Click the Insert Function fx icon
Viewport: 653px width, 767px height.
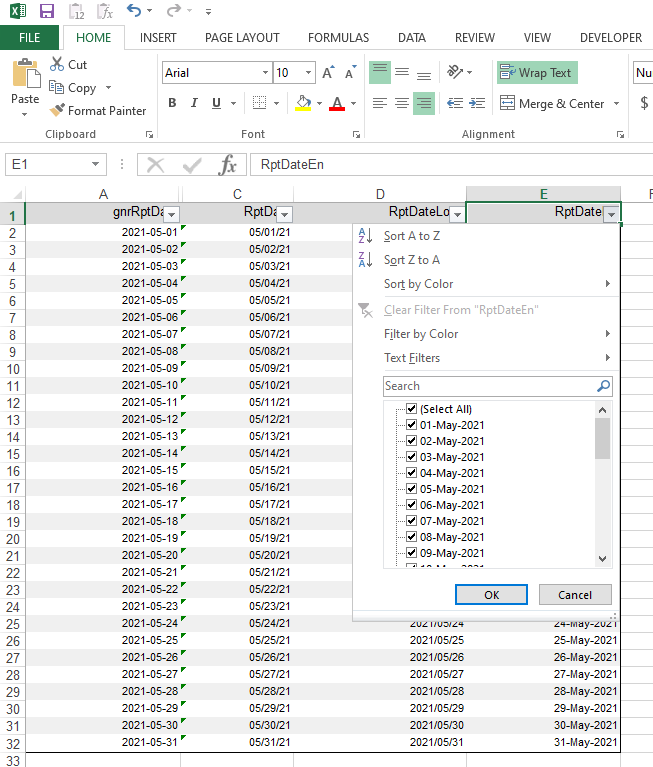227,165
